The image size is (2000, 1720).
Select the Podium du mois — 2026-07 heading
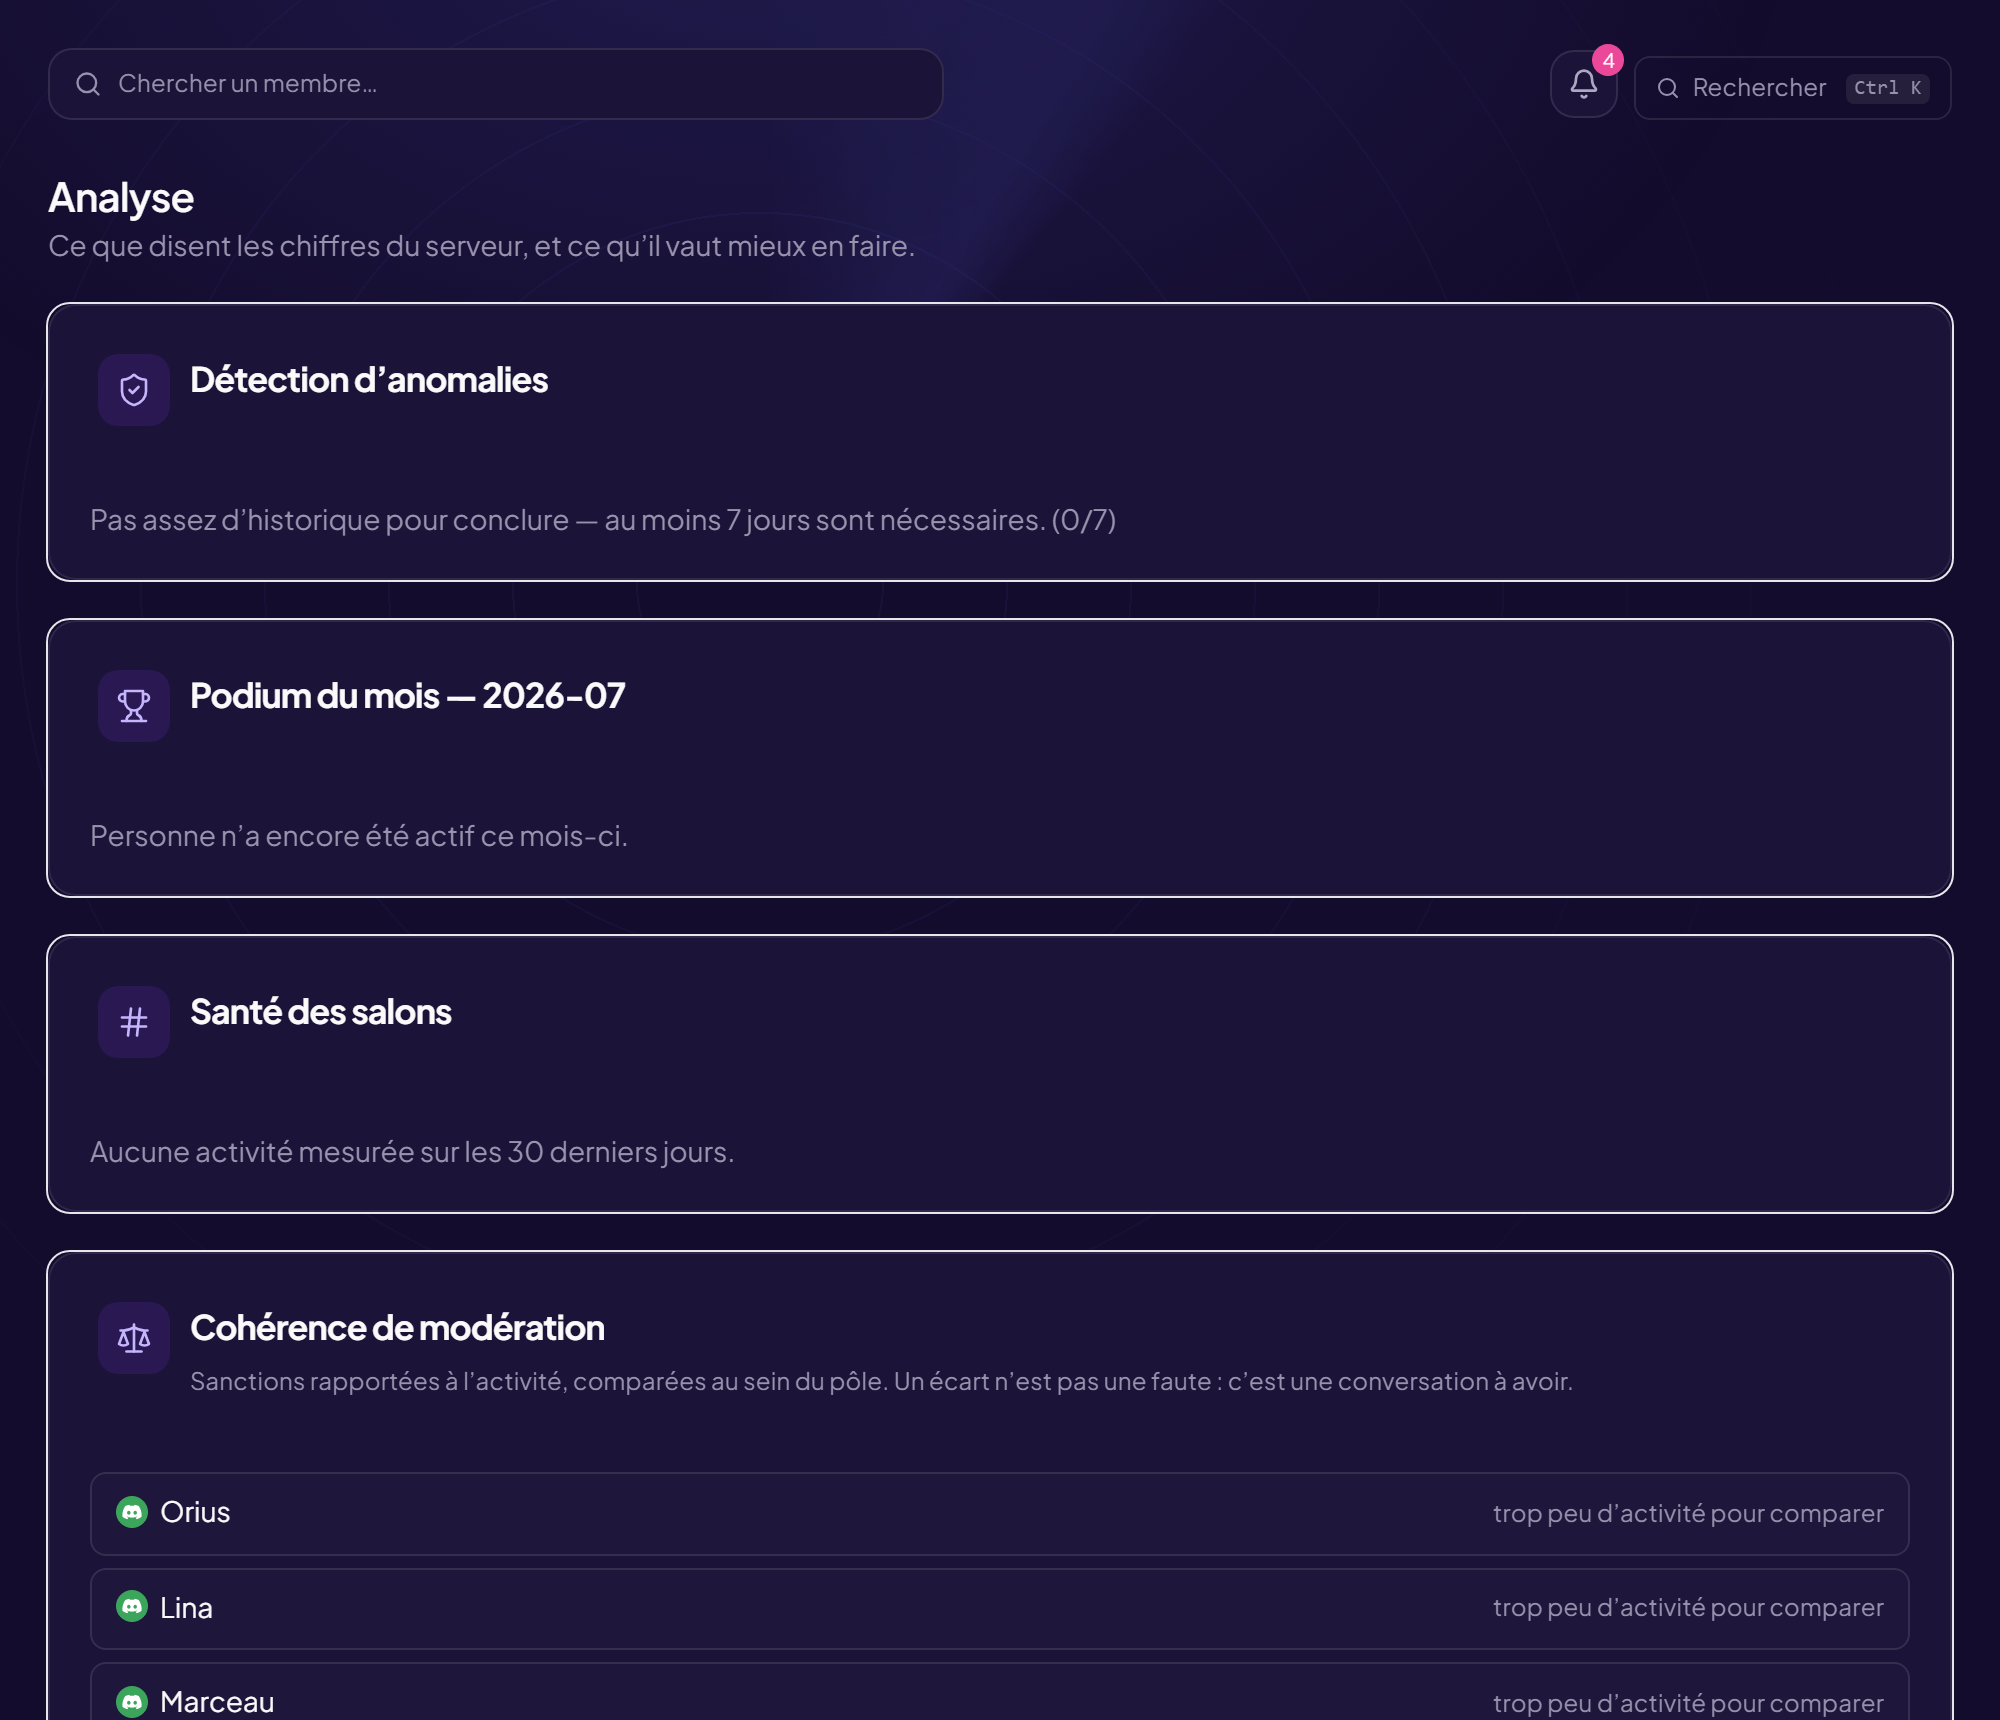point(408,696)
